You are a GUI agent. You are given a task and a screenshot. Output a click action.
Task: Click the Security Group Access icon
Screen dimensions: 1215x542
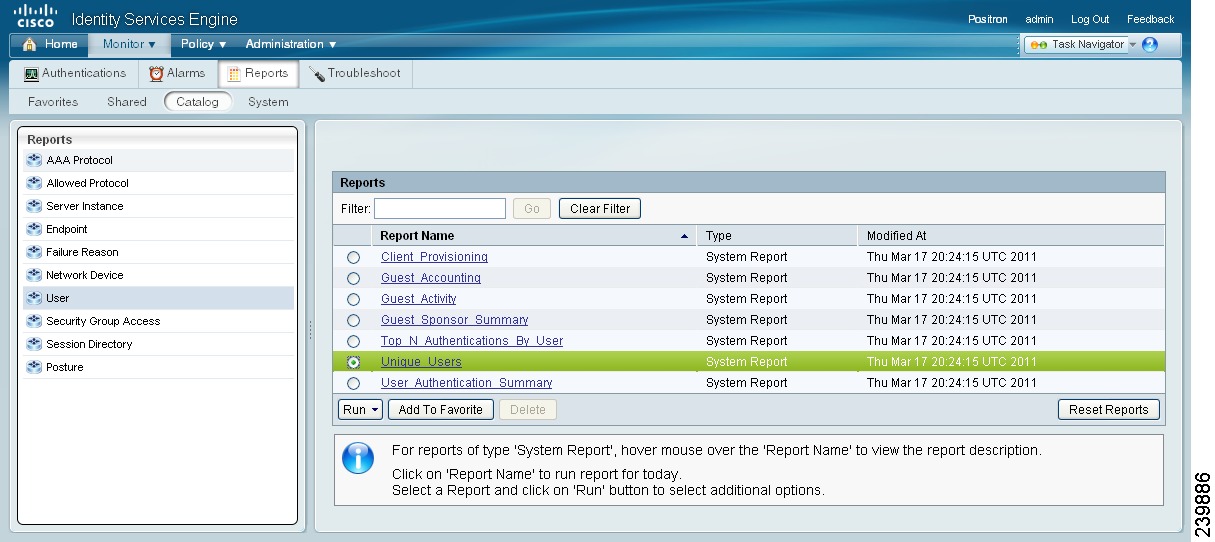[x=34, y=321]
